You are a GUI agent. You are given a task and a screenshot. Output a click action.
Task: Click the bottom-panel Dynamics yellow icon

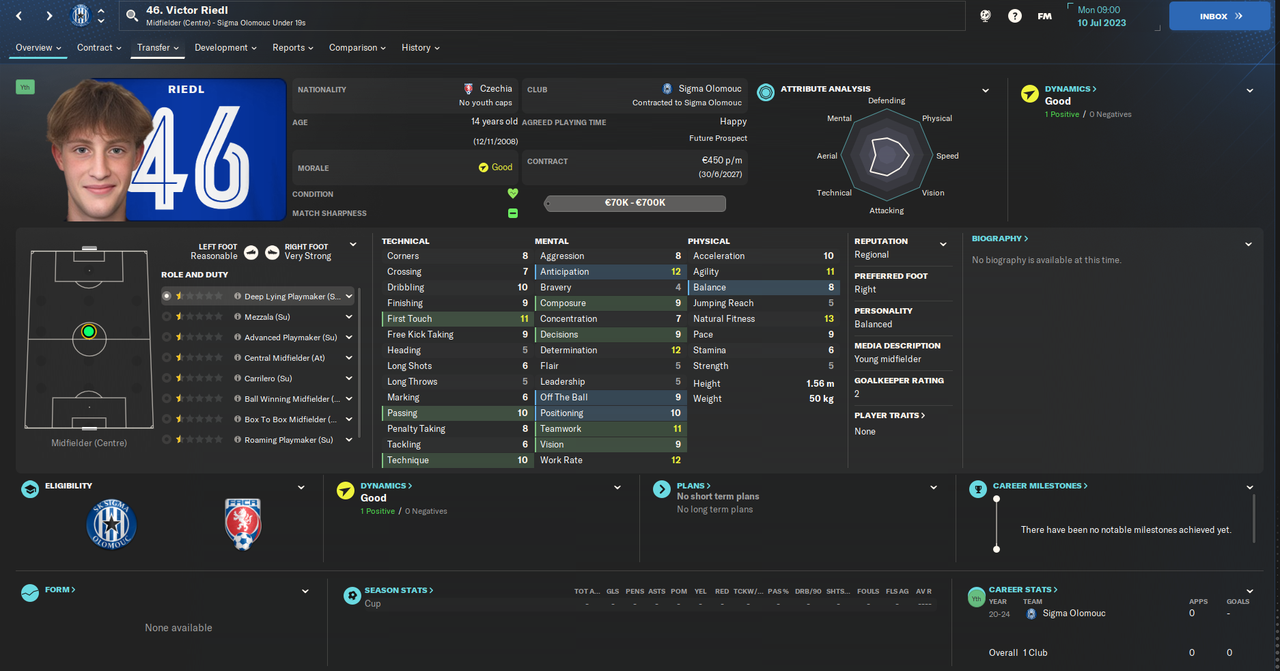pos(345,490)
